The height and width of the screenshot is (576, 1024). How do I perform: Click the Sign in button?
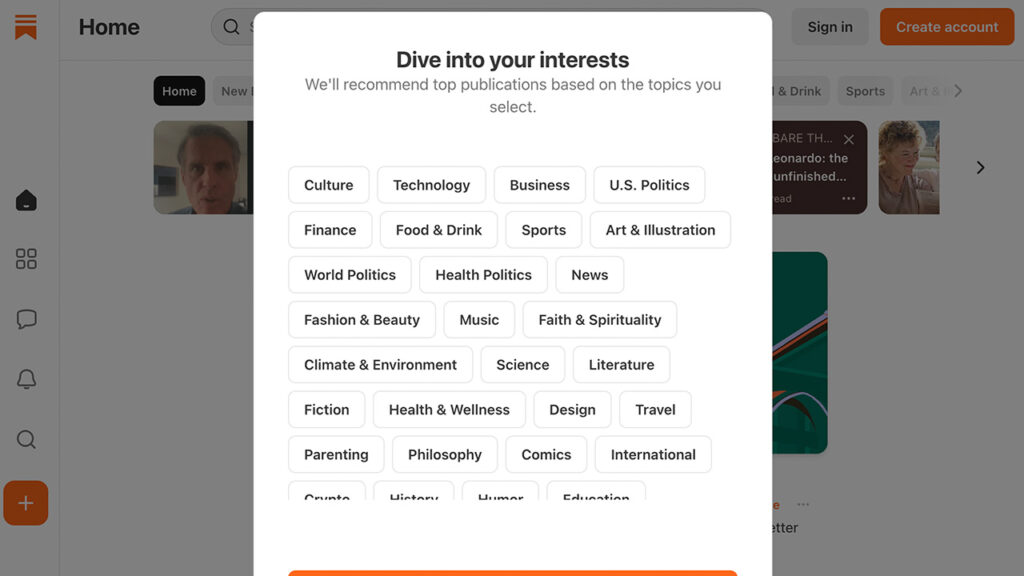[829, 27]
